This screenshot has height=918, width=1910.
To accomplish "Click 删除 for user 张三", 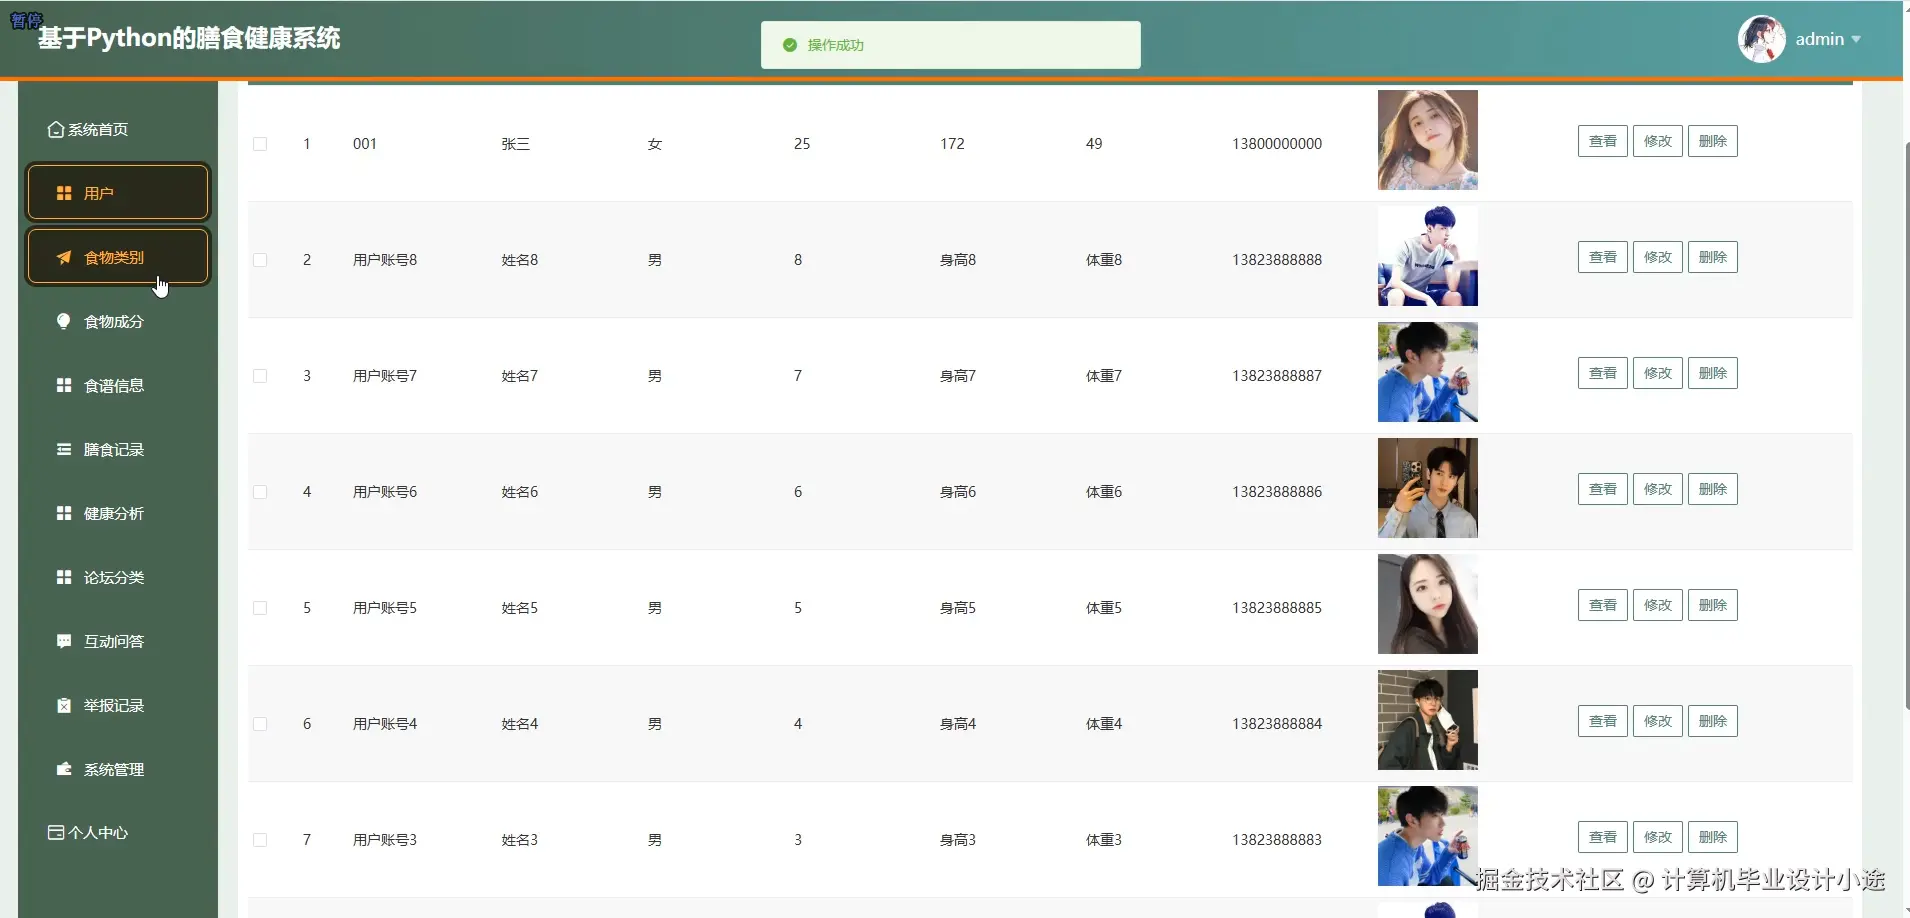I will click(1713, 141).
